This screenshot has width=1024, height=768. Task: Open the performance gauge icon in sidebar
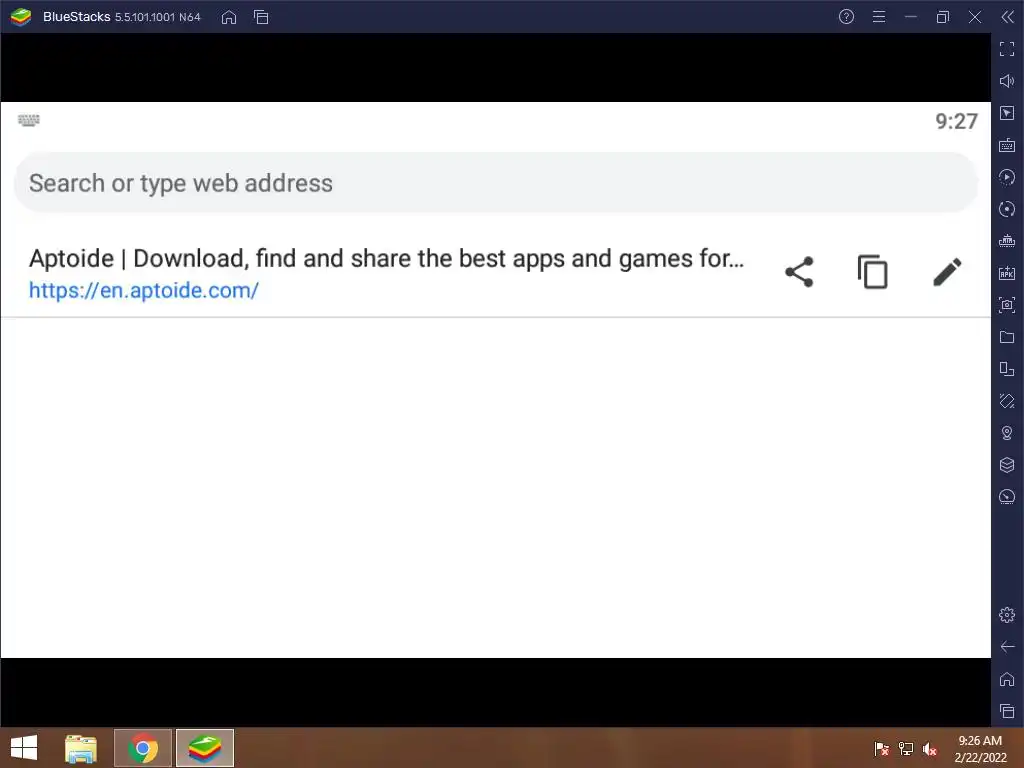[1007, 497]
